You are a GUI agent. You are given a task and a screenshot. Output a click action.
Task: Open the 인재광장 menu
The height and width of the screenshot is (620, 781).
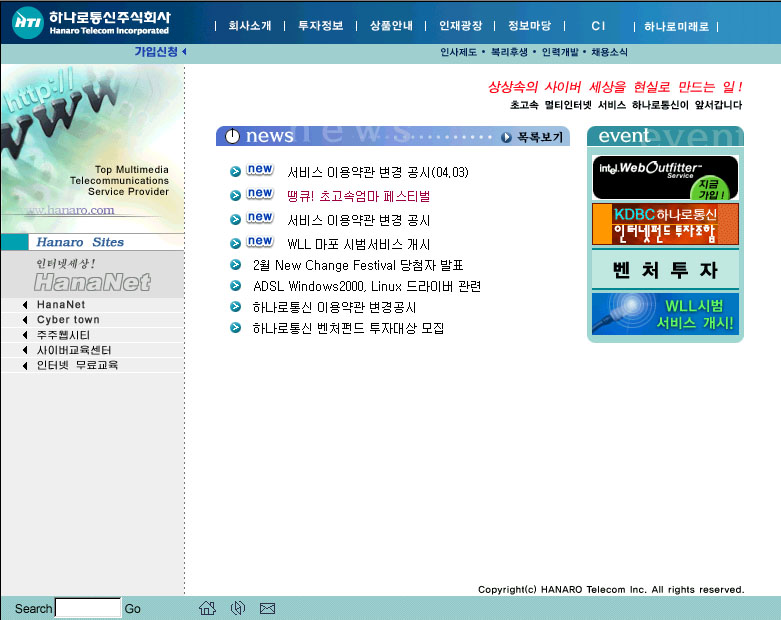click(x=460, y=26)
